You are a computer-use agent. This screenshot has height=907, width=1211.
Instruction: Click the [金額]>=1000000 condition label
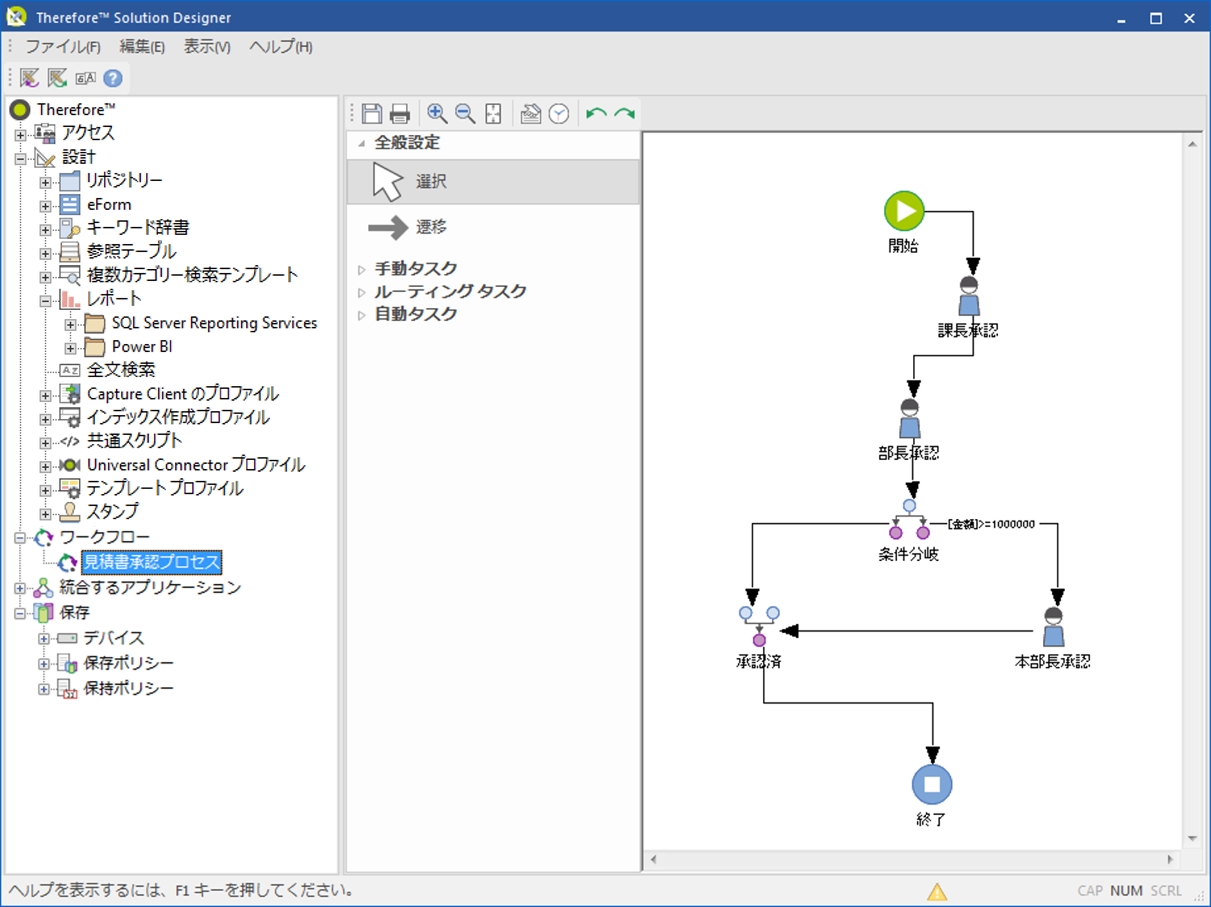tap(991, 523)
